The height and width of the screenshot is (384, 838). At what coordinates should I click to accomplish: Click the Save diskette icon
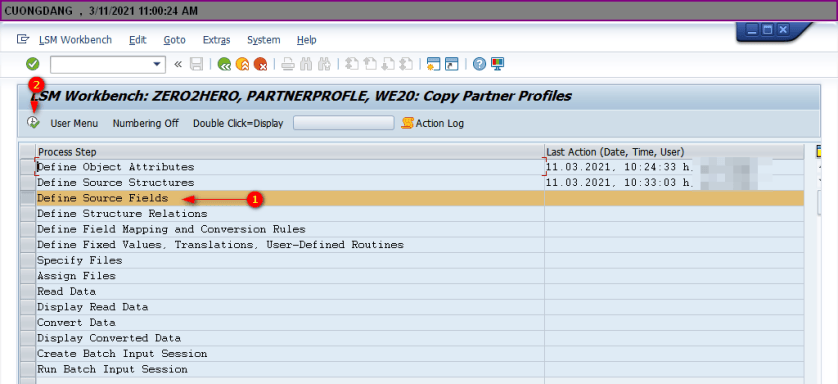196,65
